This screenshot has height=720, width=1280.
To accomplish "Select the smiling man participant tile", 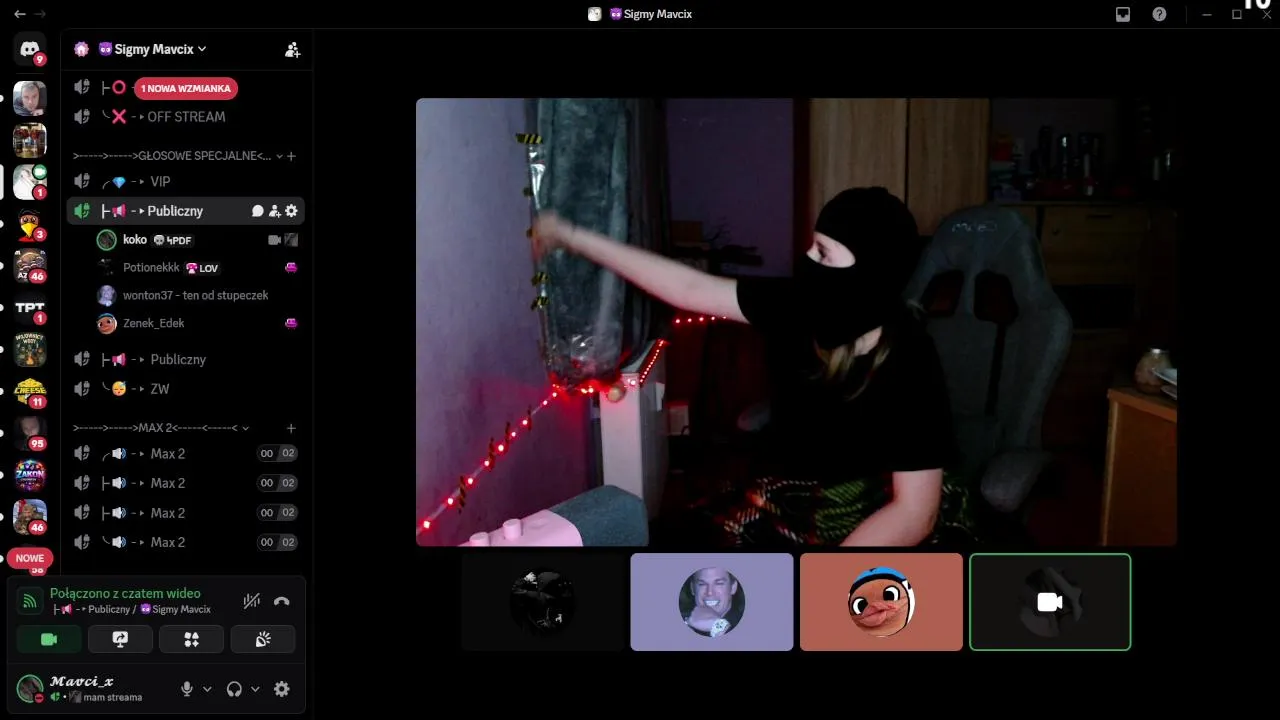I will click(712, 602).
